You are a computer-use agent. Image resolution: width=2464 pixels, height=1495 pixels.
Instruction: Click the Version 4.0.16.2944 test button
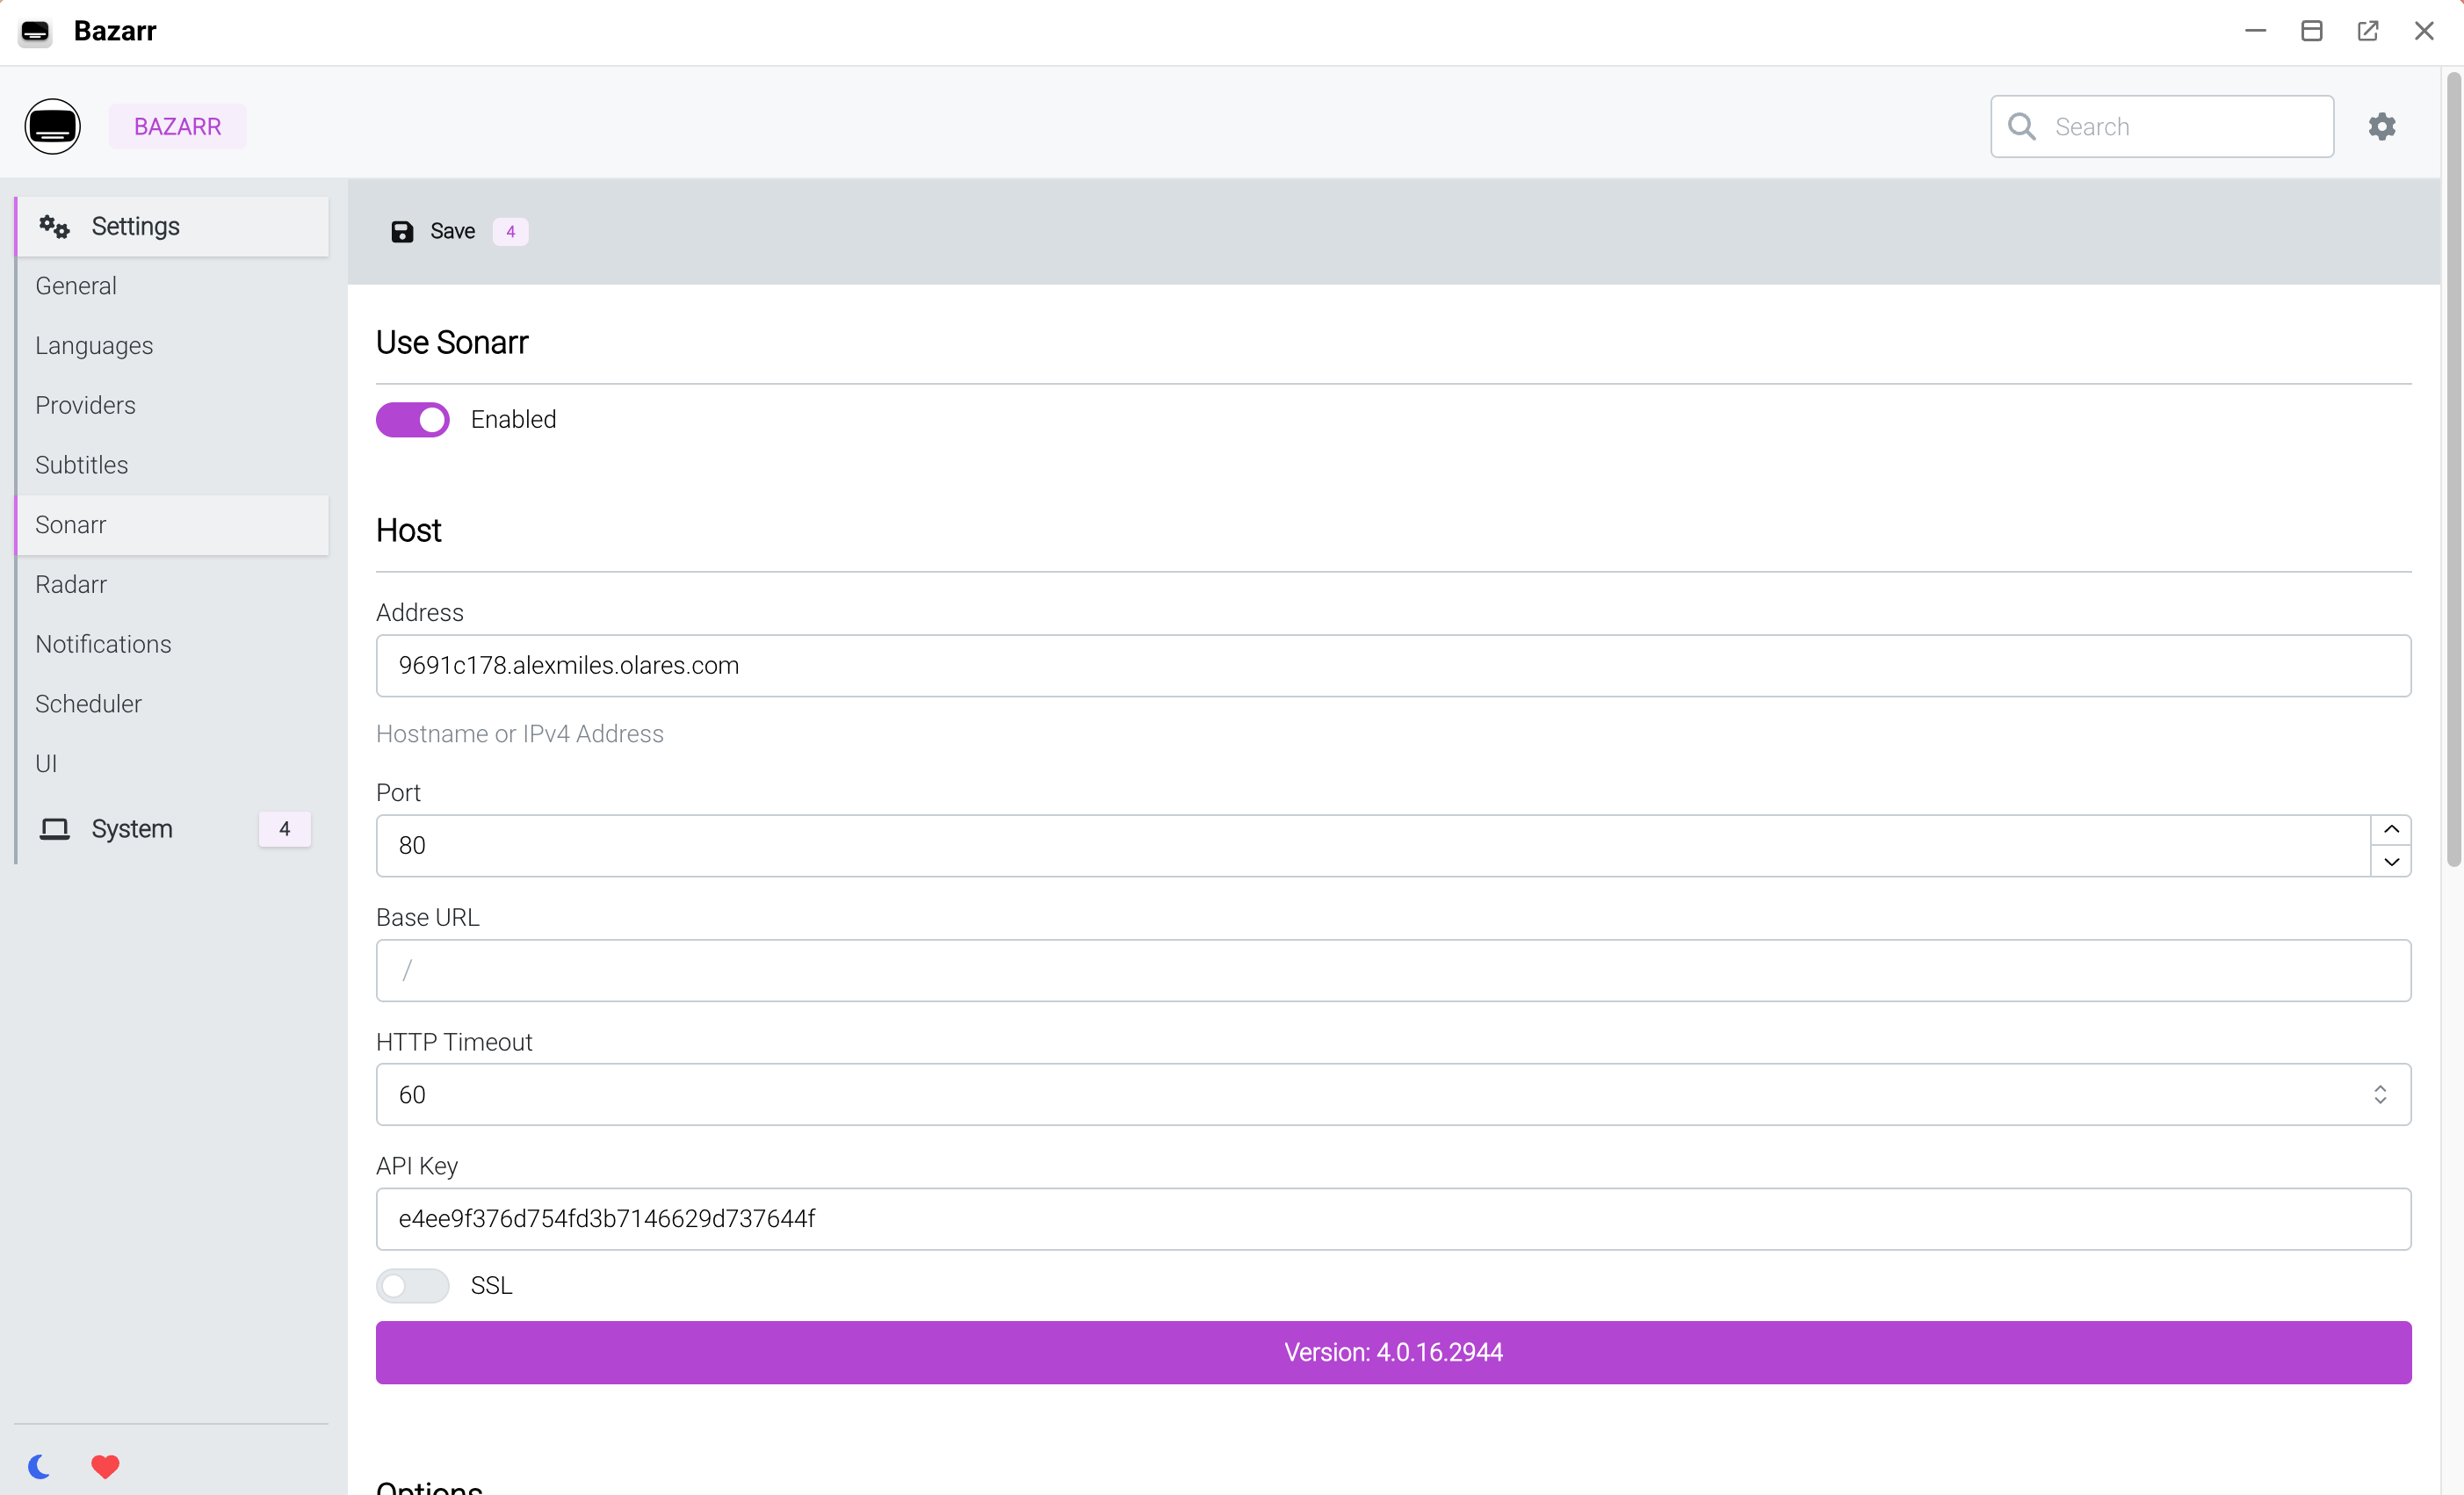click(x=1392, y=1352)
